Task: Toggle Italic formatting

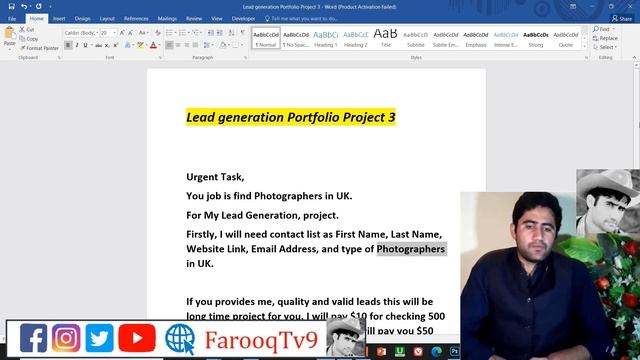Action: (x=77, y=45)
